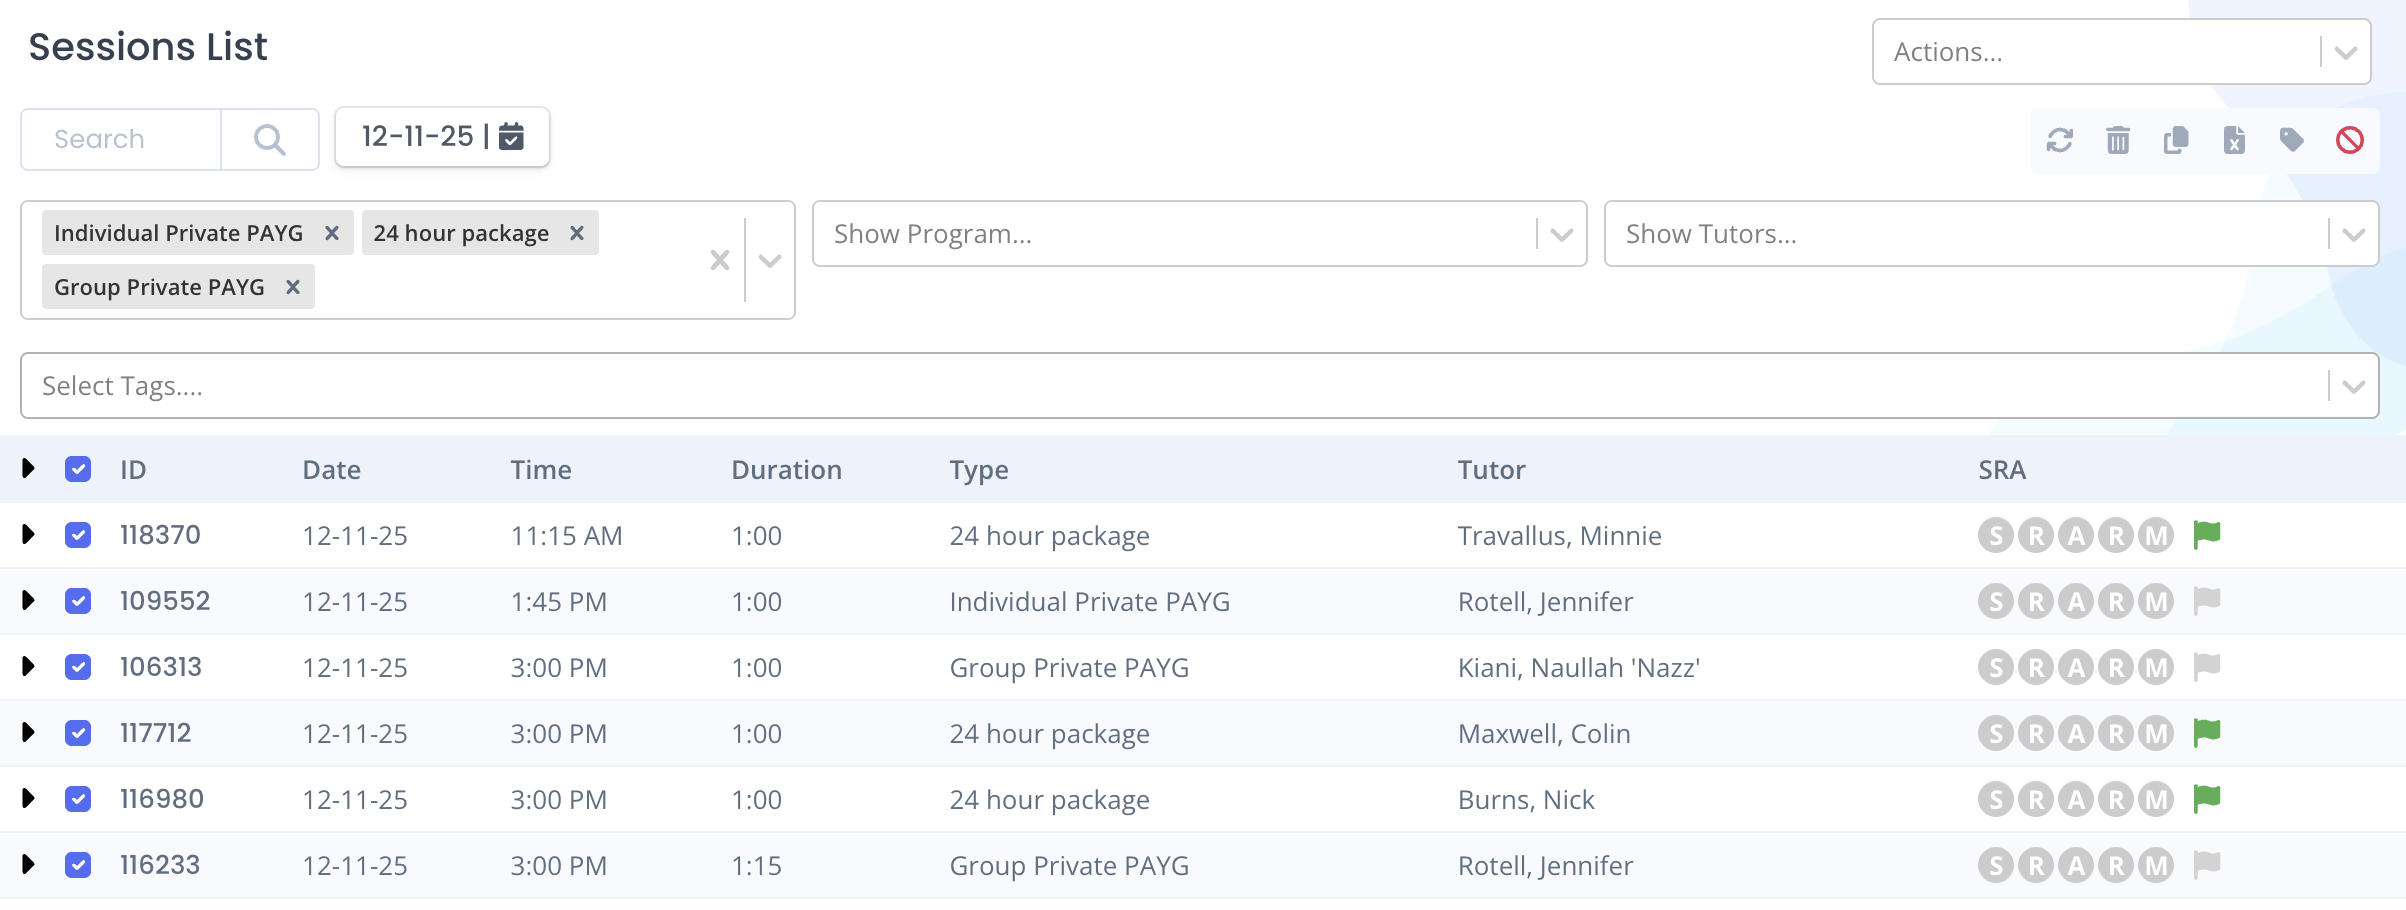This screenshot has width=2406, height=910.
Task: Sort by the Tutor column header
Action: tap(1491, 470)
